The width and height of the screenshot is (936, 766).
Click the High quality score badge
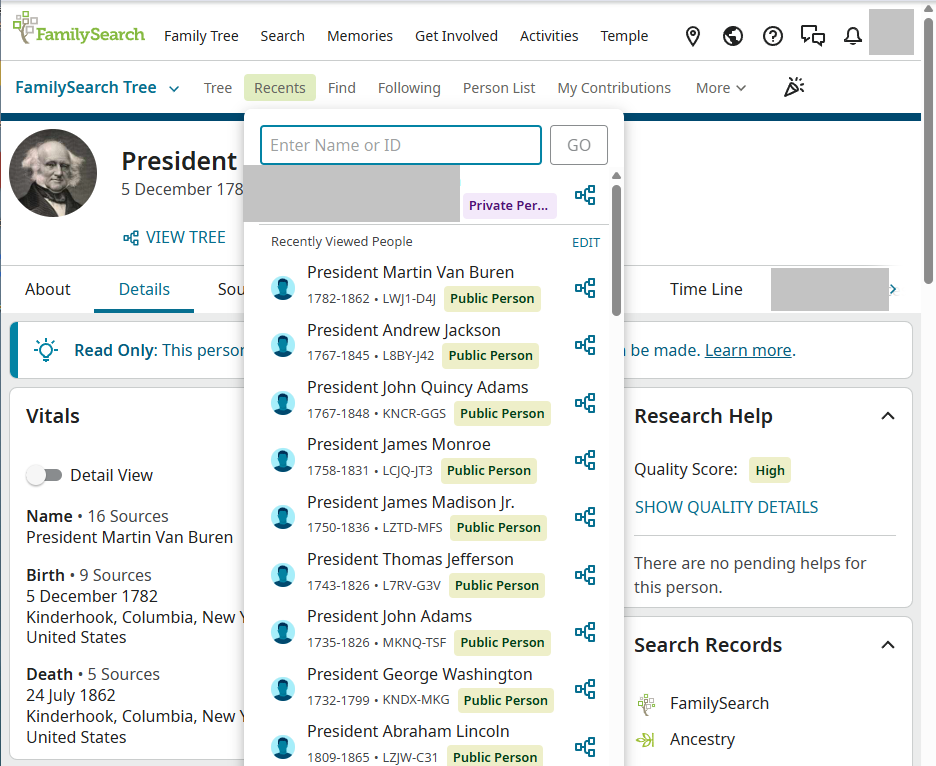[770, 470]
